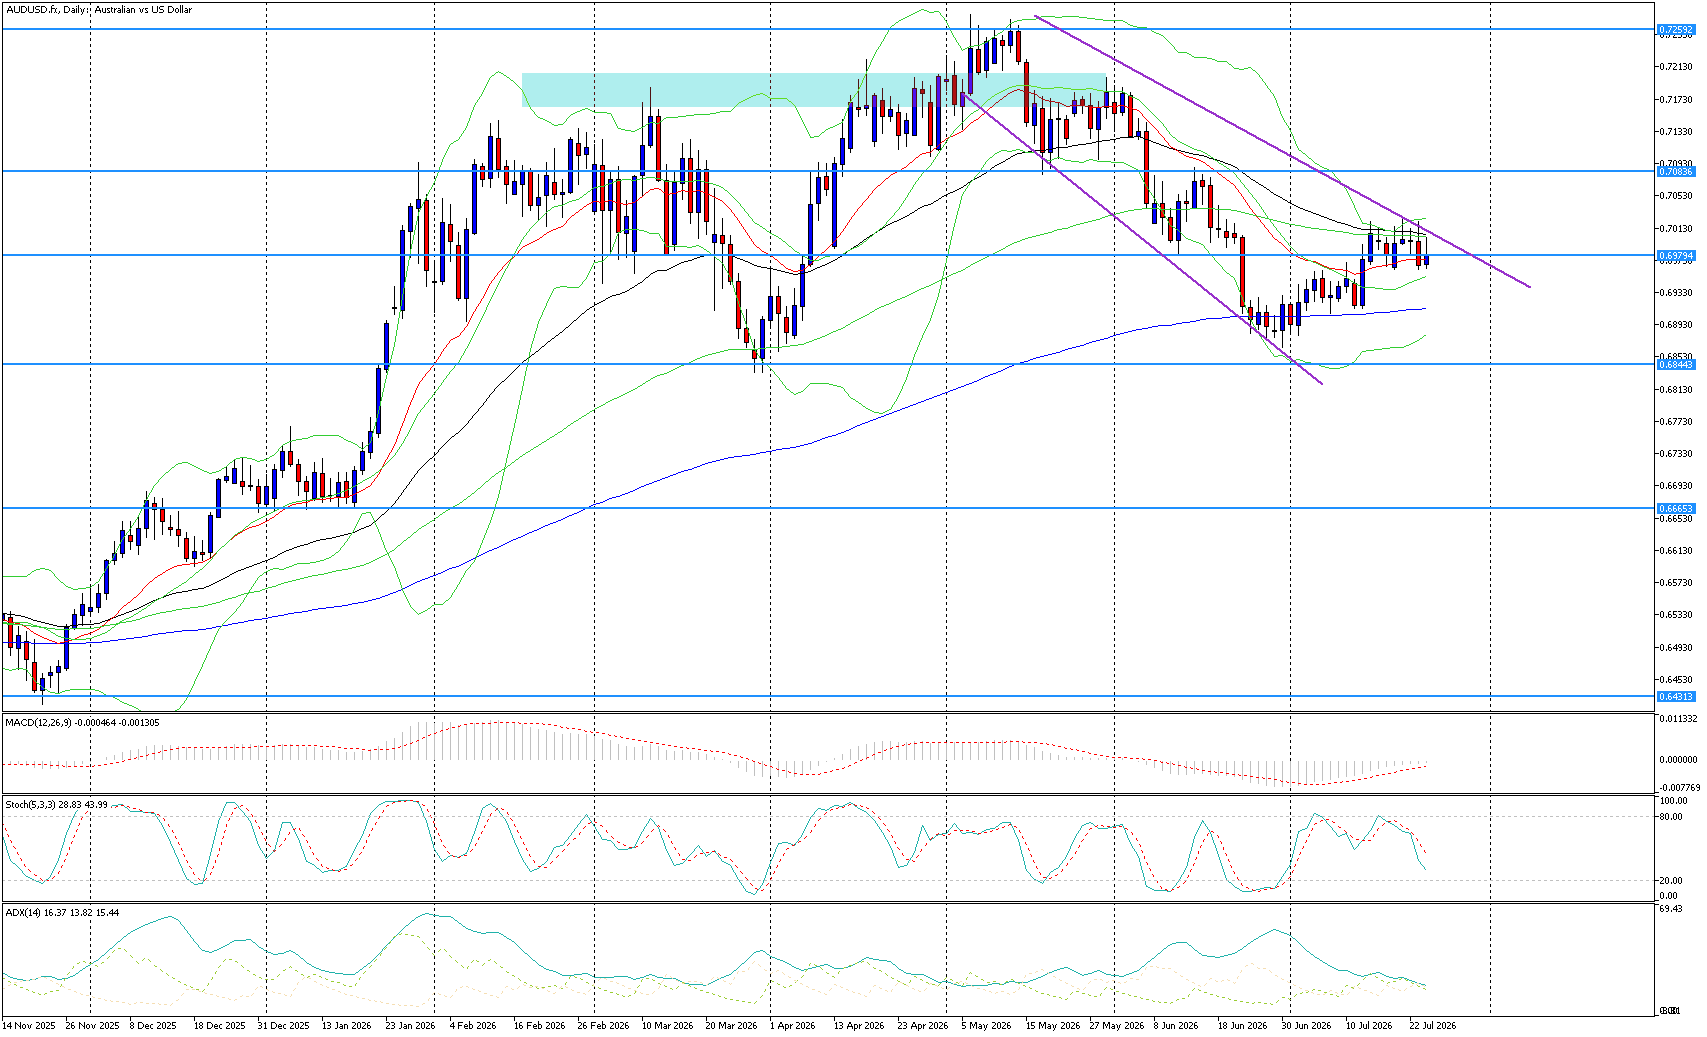Click the 22 Jul 2026 date label
The height and width of the screenshot is (1037, 1707).
1433,1025
